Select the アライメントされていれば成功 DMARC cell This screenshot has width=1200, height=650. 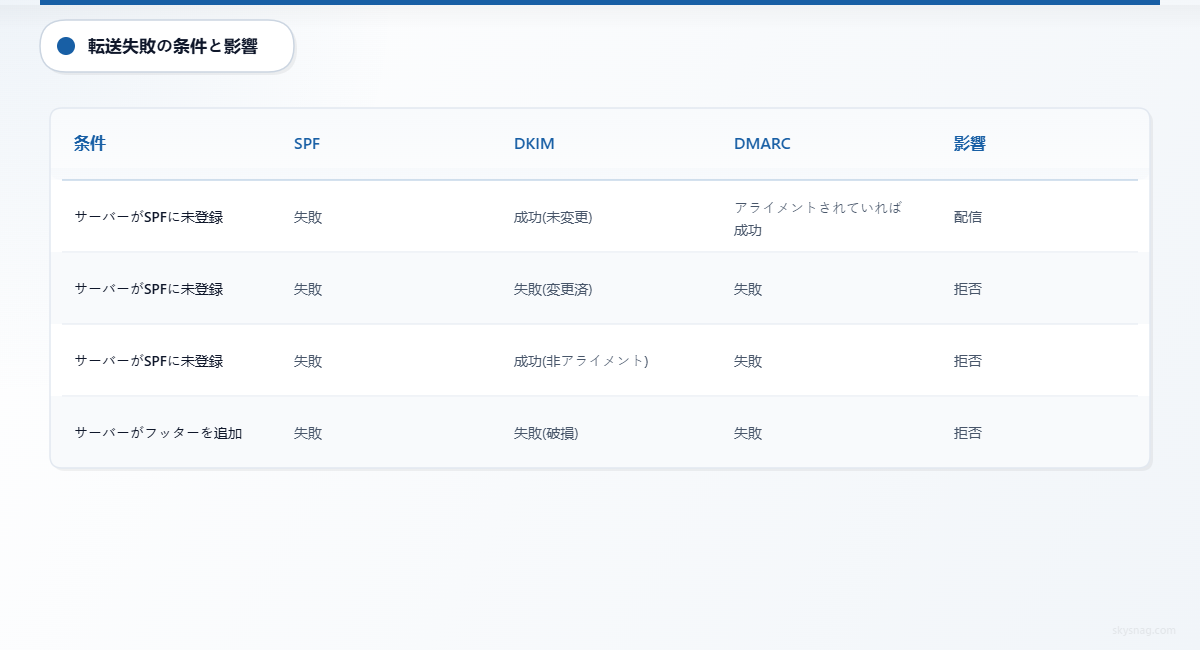[818, 219]
